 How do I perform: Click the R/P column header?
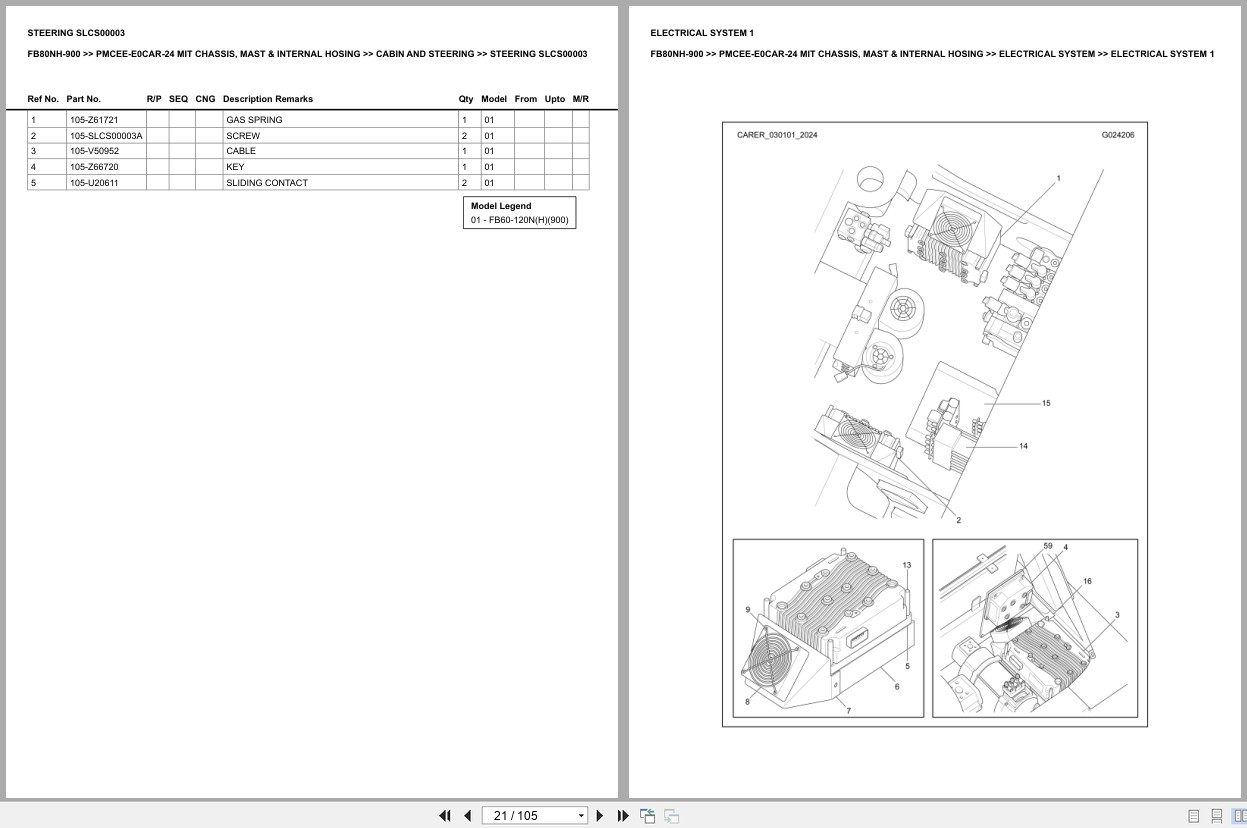[154, 99]
